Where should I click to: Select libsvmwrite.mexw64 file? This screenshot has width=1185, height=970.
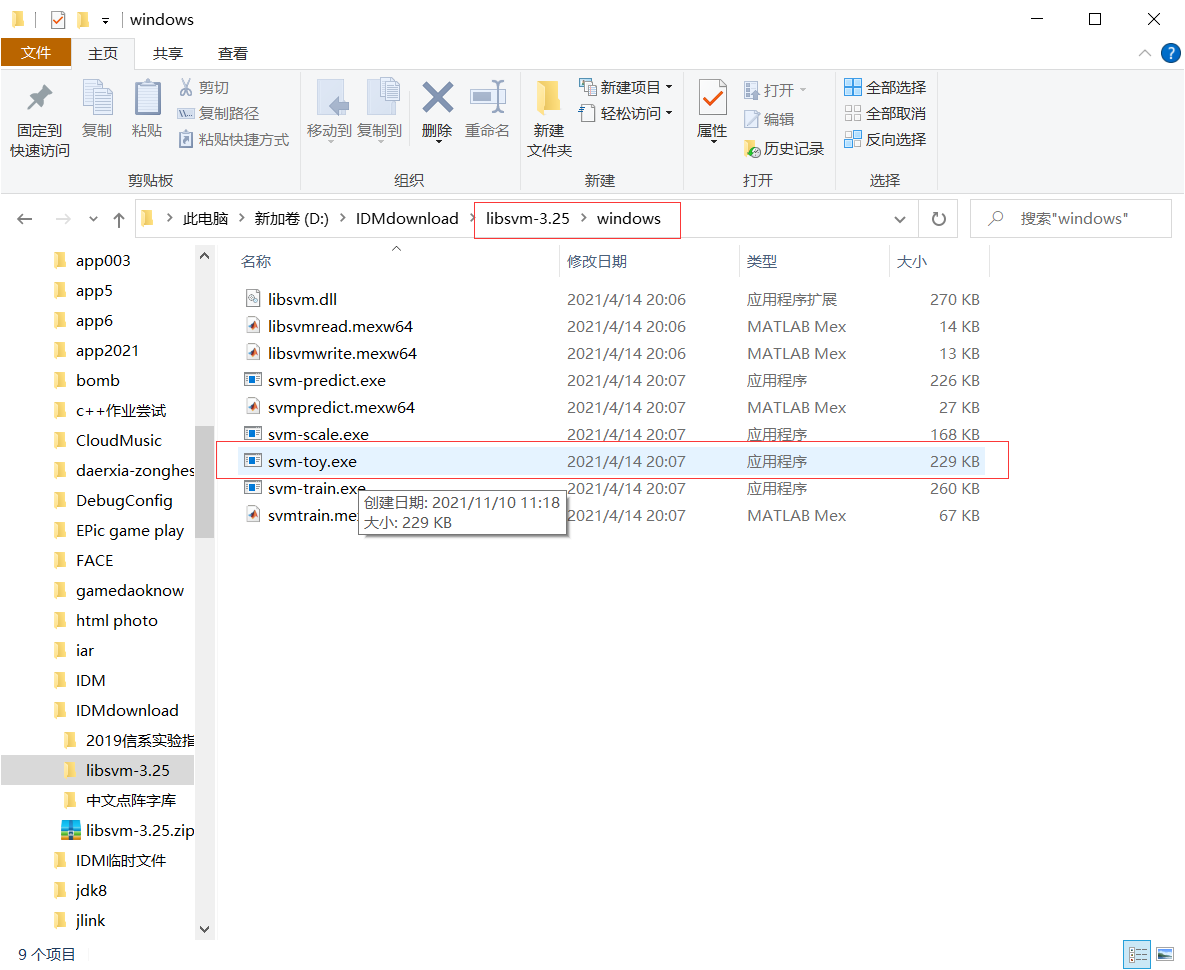(612, 353)
